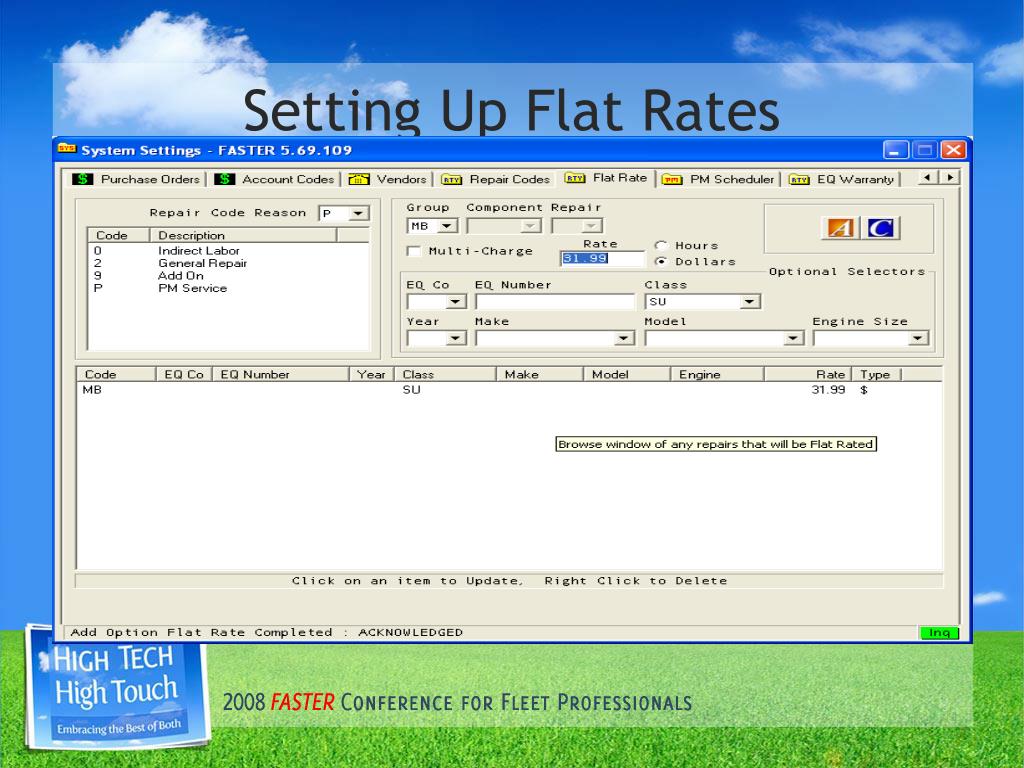
Task: Enable the Multi-Charge checkbox
Action: [413, 251]
